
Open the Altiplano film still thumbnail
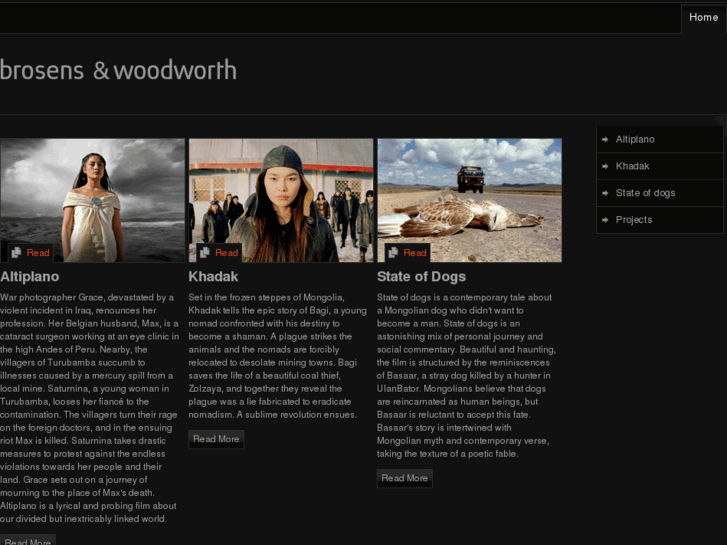(x=92, y=200)
